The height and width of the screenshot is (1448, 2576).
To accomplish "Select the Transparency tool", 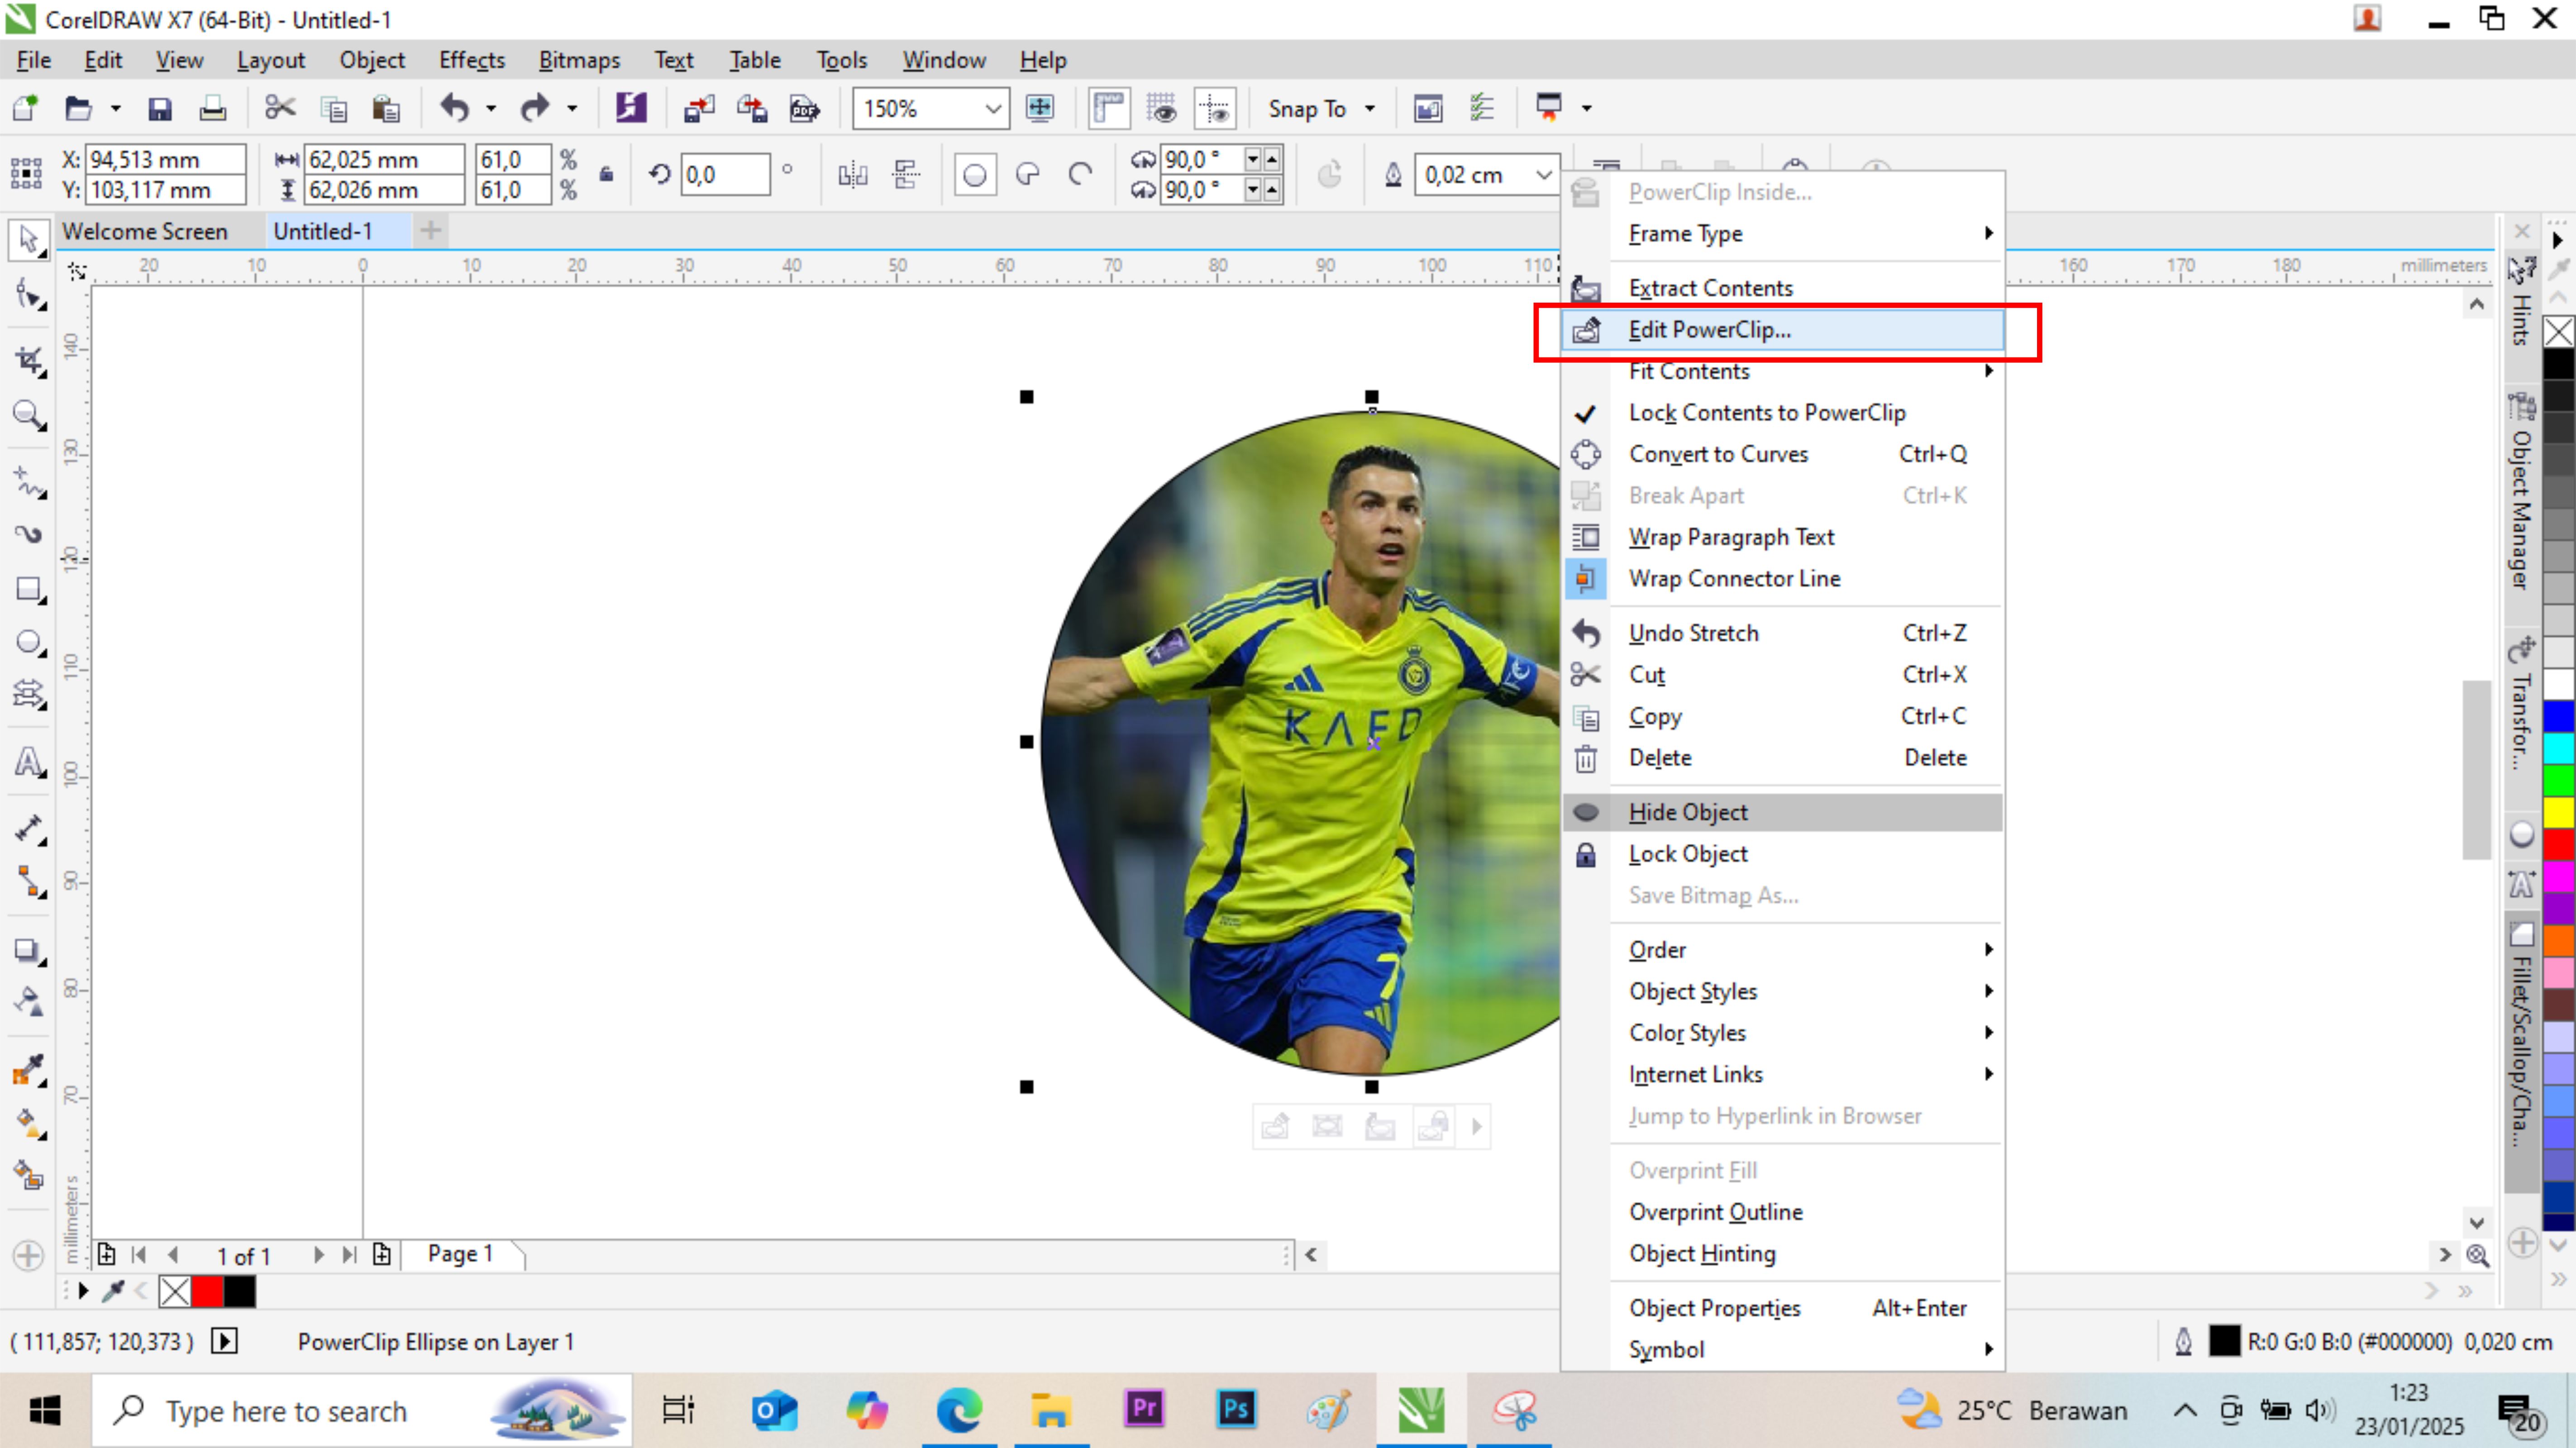I will tap(28, 1002).
